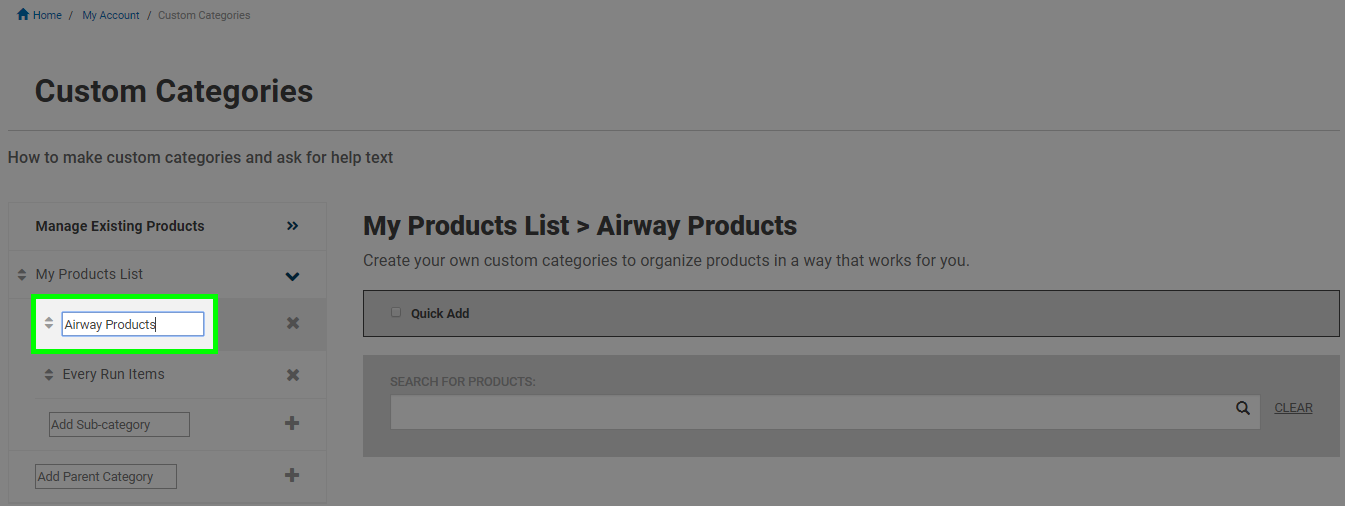Click Manage Existing Products heading

tap(120, 226)
